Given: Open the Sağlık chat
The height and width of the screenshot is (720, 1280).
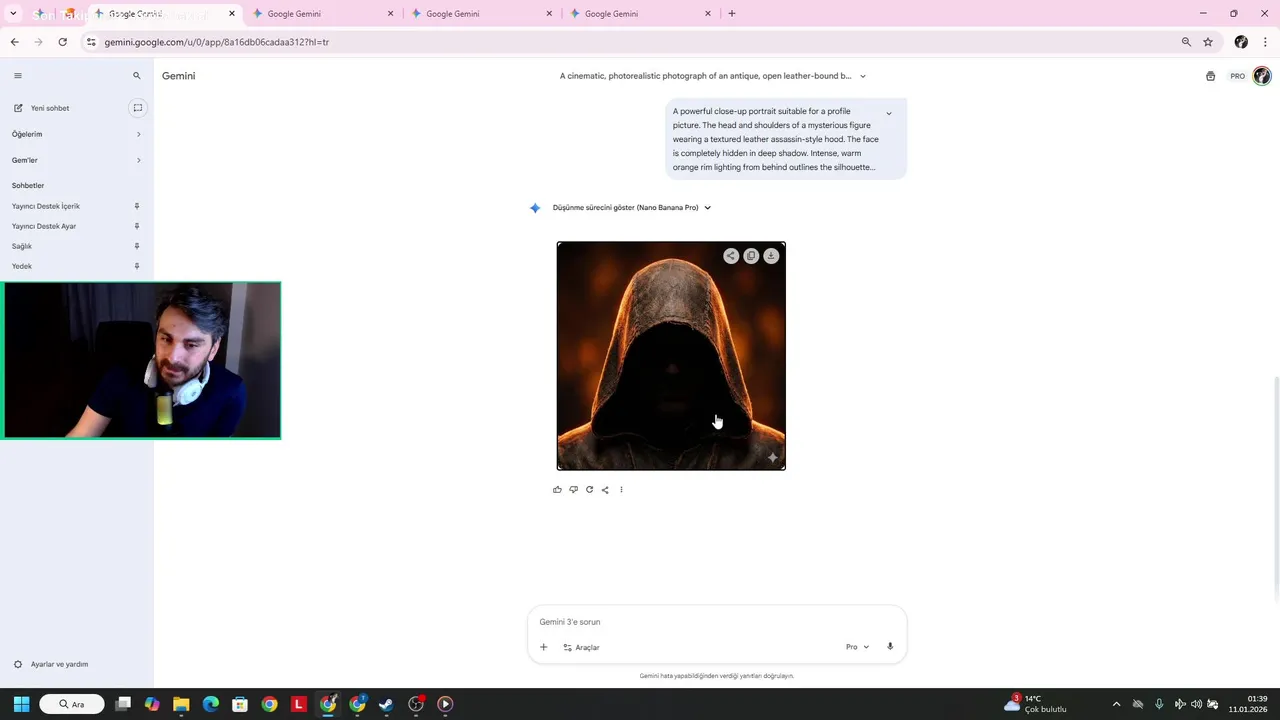Looking at the screenshot, I should click(22, 246).
